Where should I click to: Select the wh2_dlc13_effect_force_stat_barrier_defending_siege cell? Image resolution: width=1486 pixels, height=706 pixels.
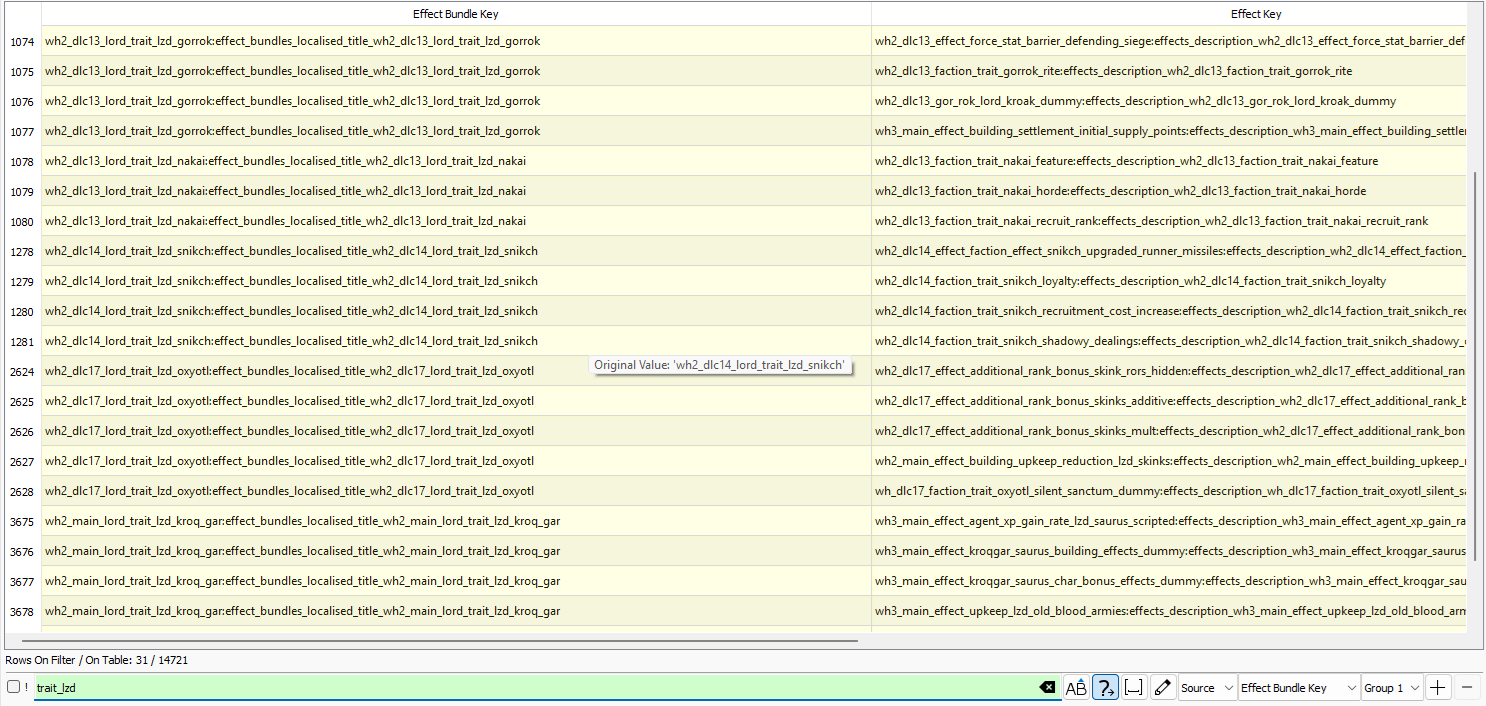pos(1168,41)
